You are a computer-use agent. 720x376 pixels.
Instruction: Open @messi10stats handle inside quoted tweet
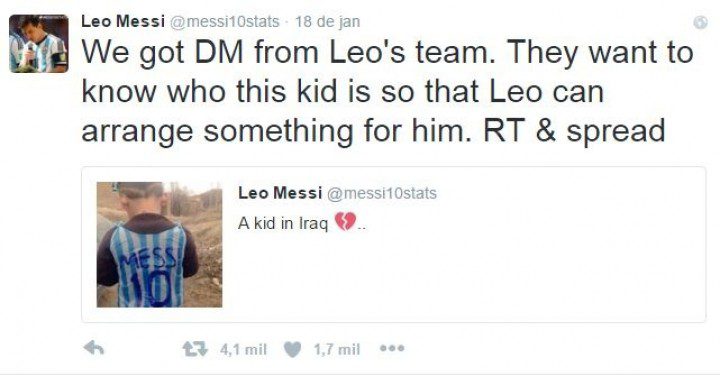(x=382, y=193)
